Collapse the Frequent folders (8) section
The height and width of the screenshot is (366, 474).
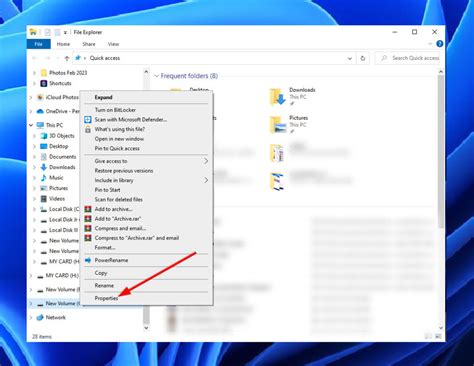(156, 76)
